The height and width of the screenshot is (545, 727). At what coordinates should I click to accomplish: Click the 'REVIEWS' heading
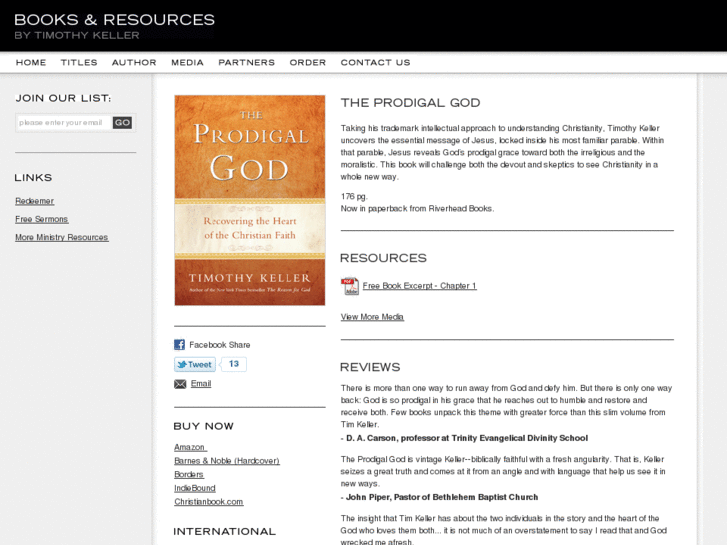click(370, 367)
